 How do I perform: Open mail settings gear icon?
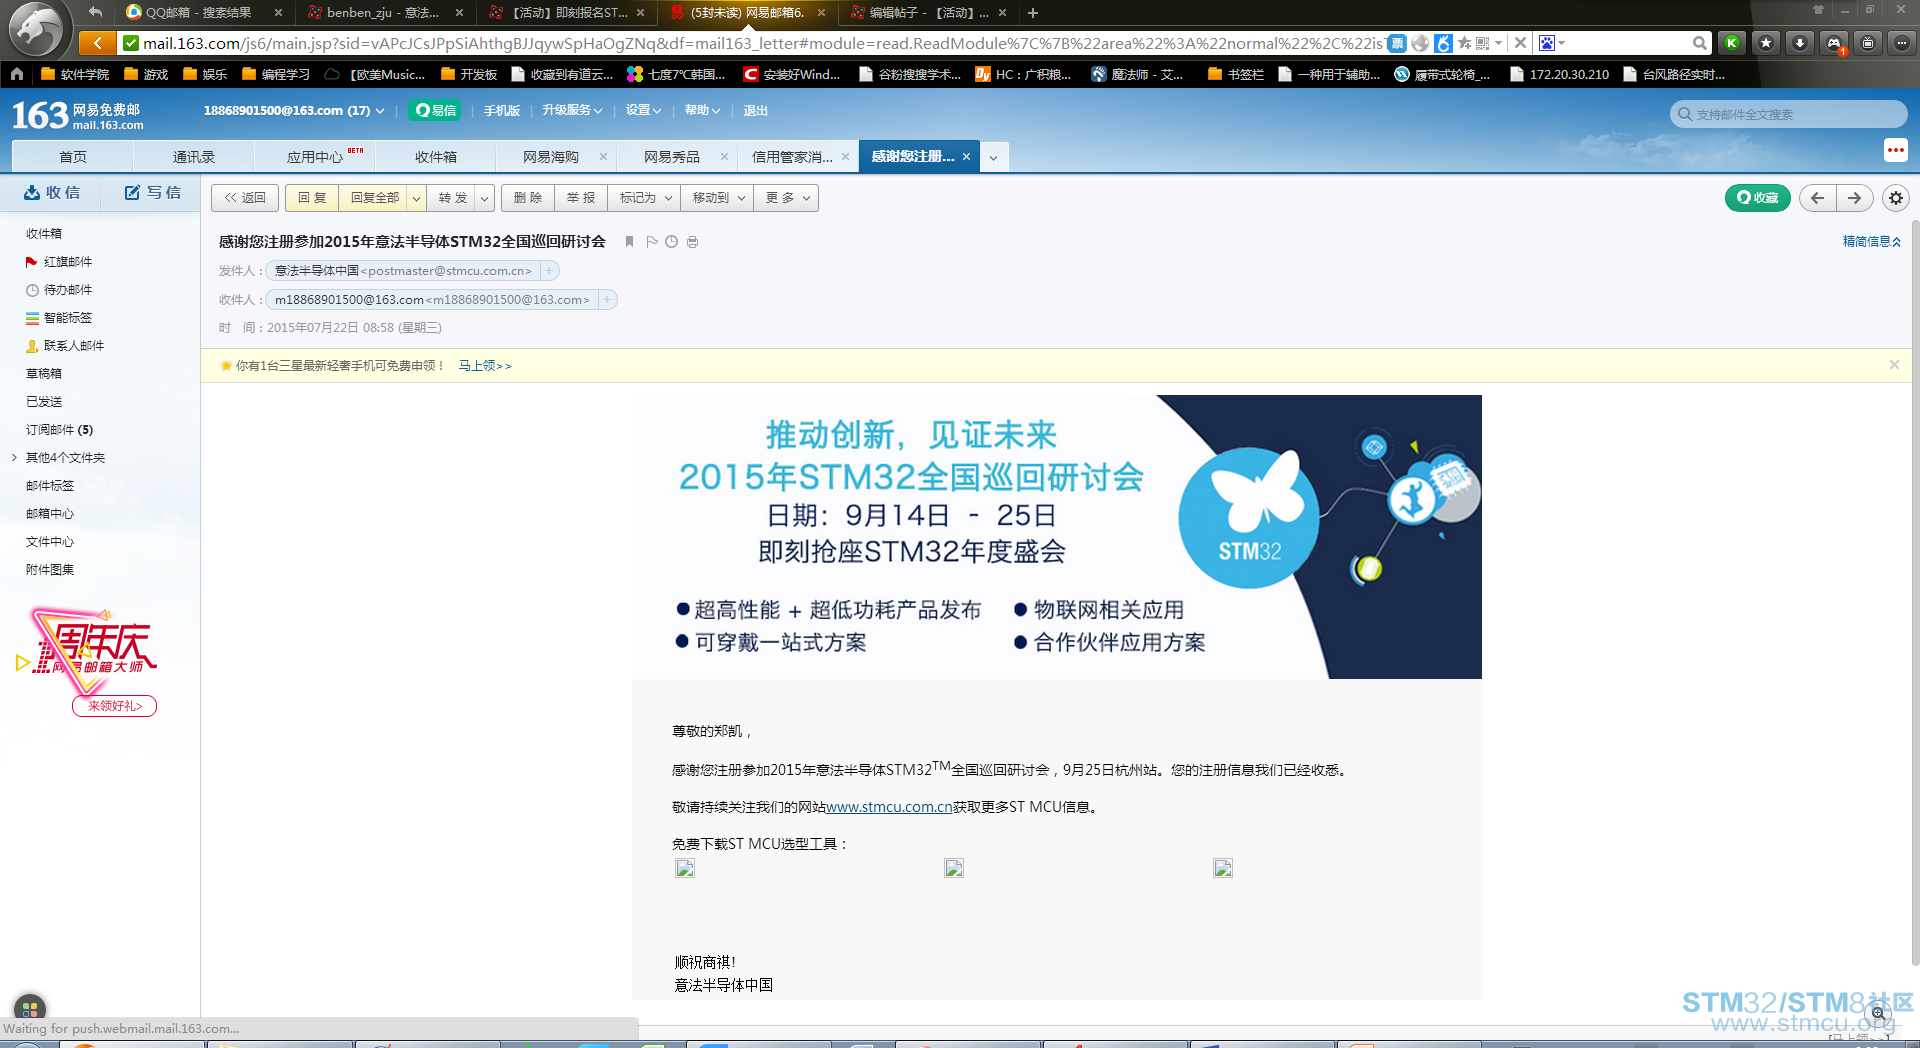tap(1895, 198)
